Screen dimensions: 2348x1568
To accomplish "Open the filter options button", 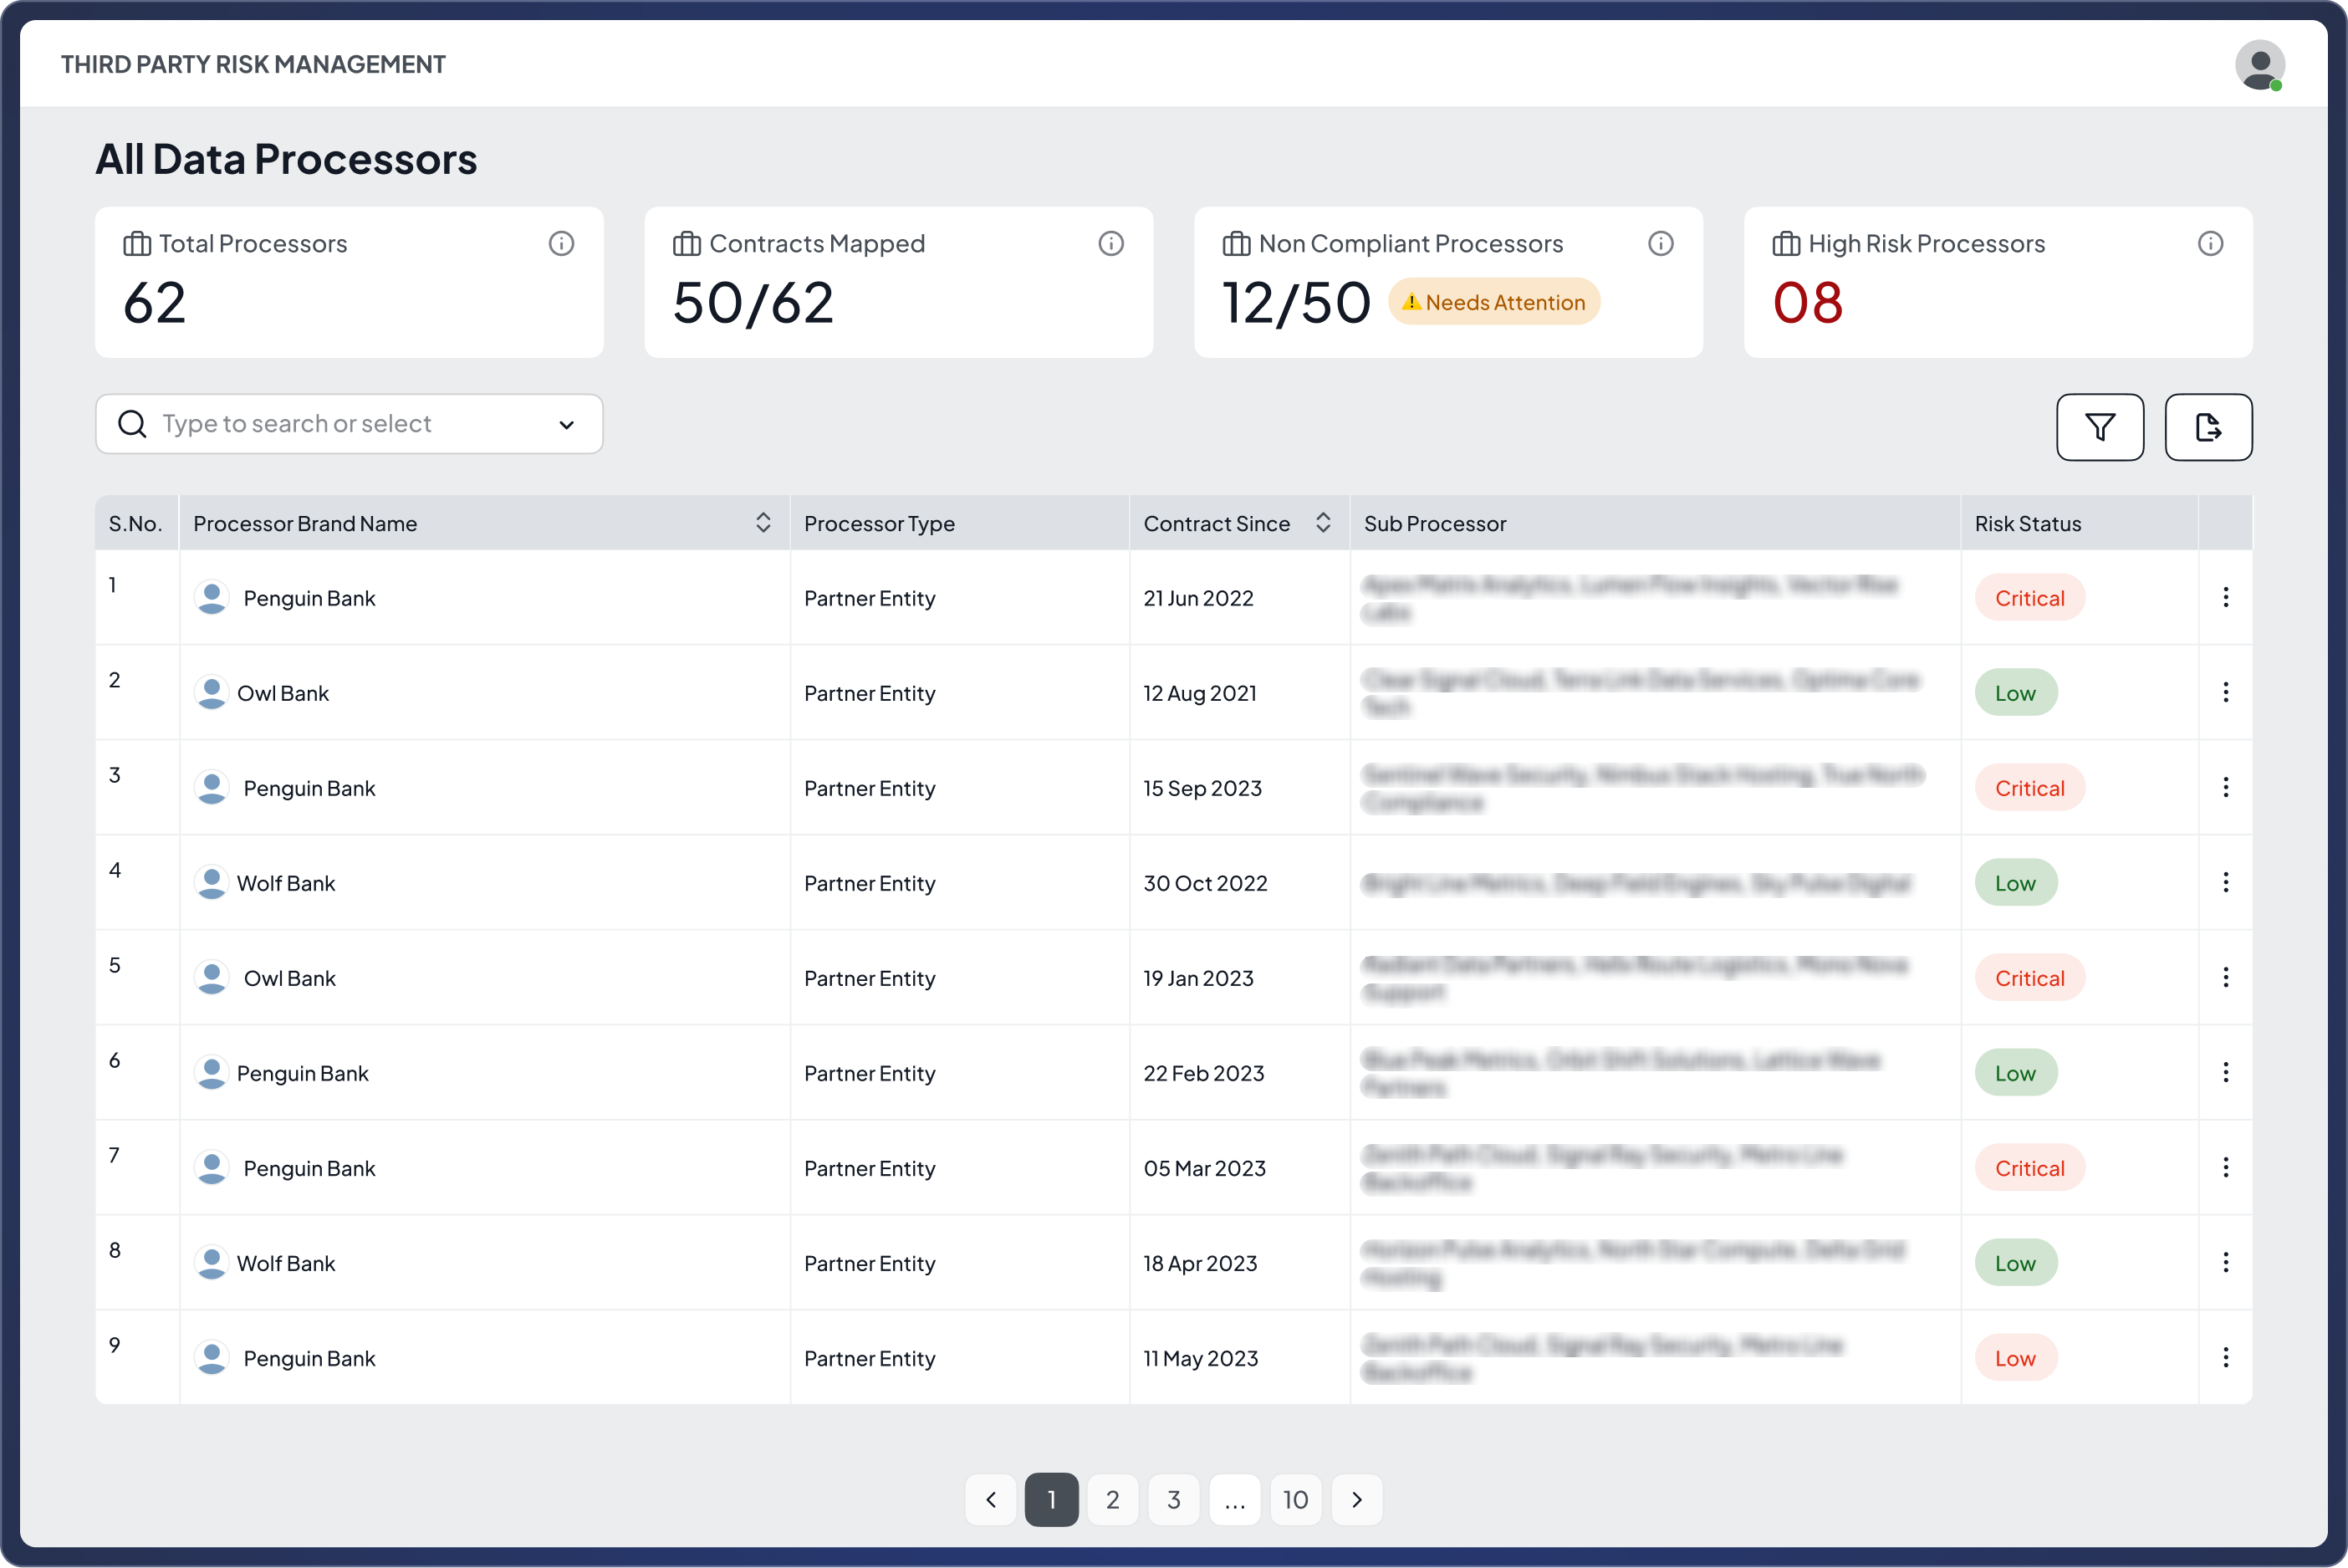I will pos(2100,427).
